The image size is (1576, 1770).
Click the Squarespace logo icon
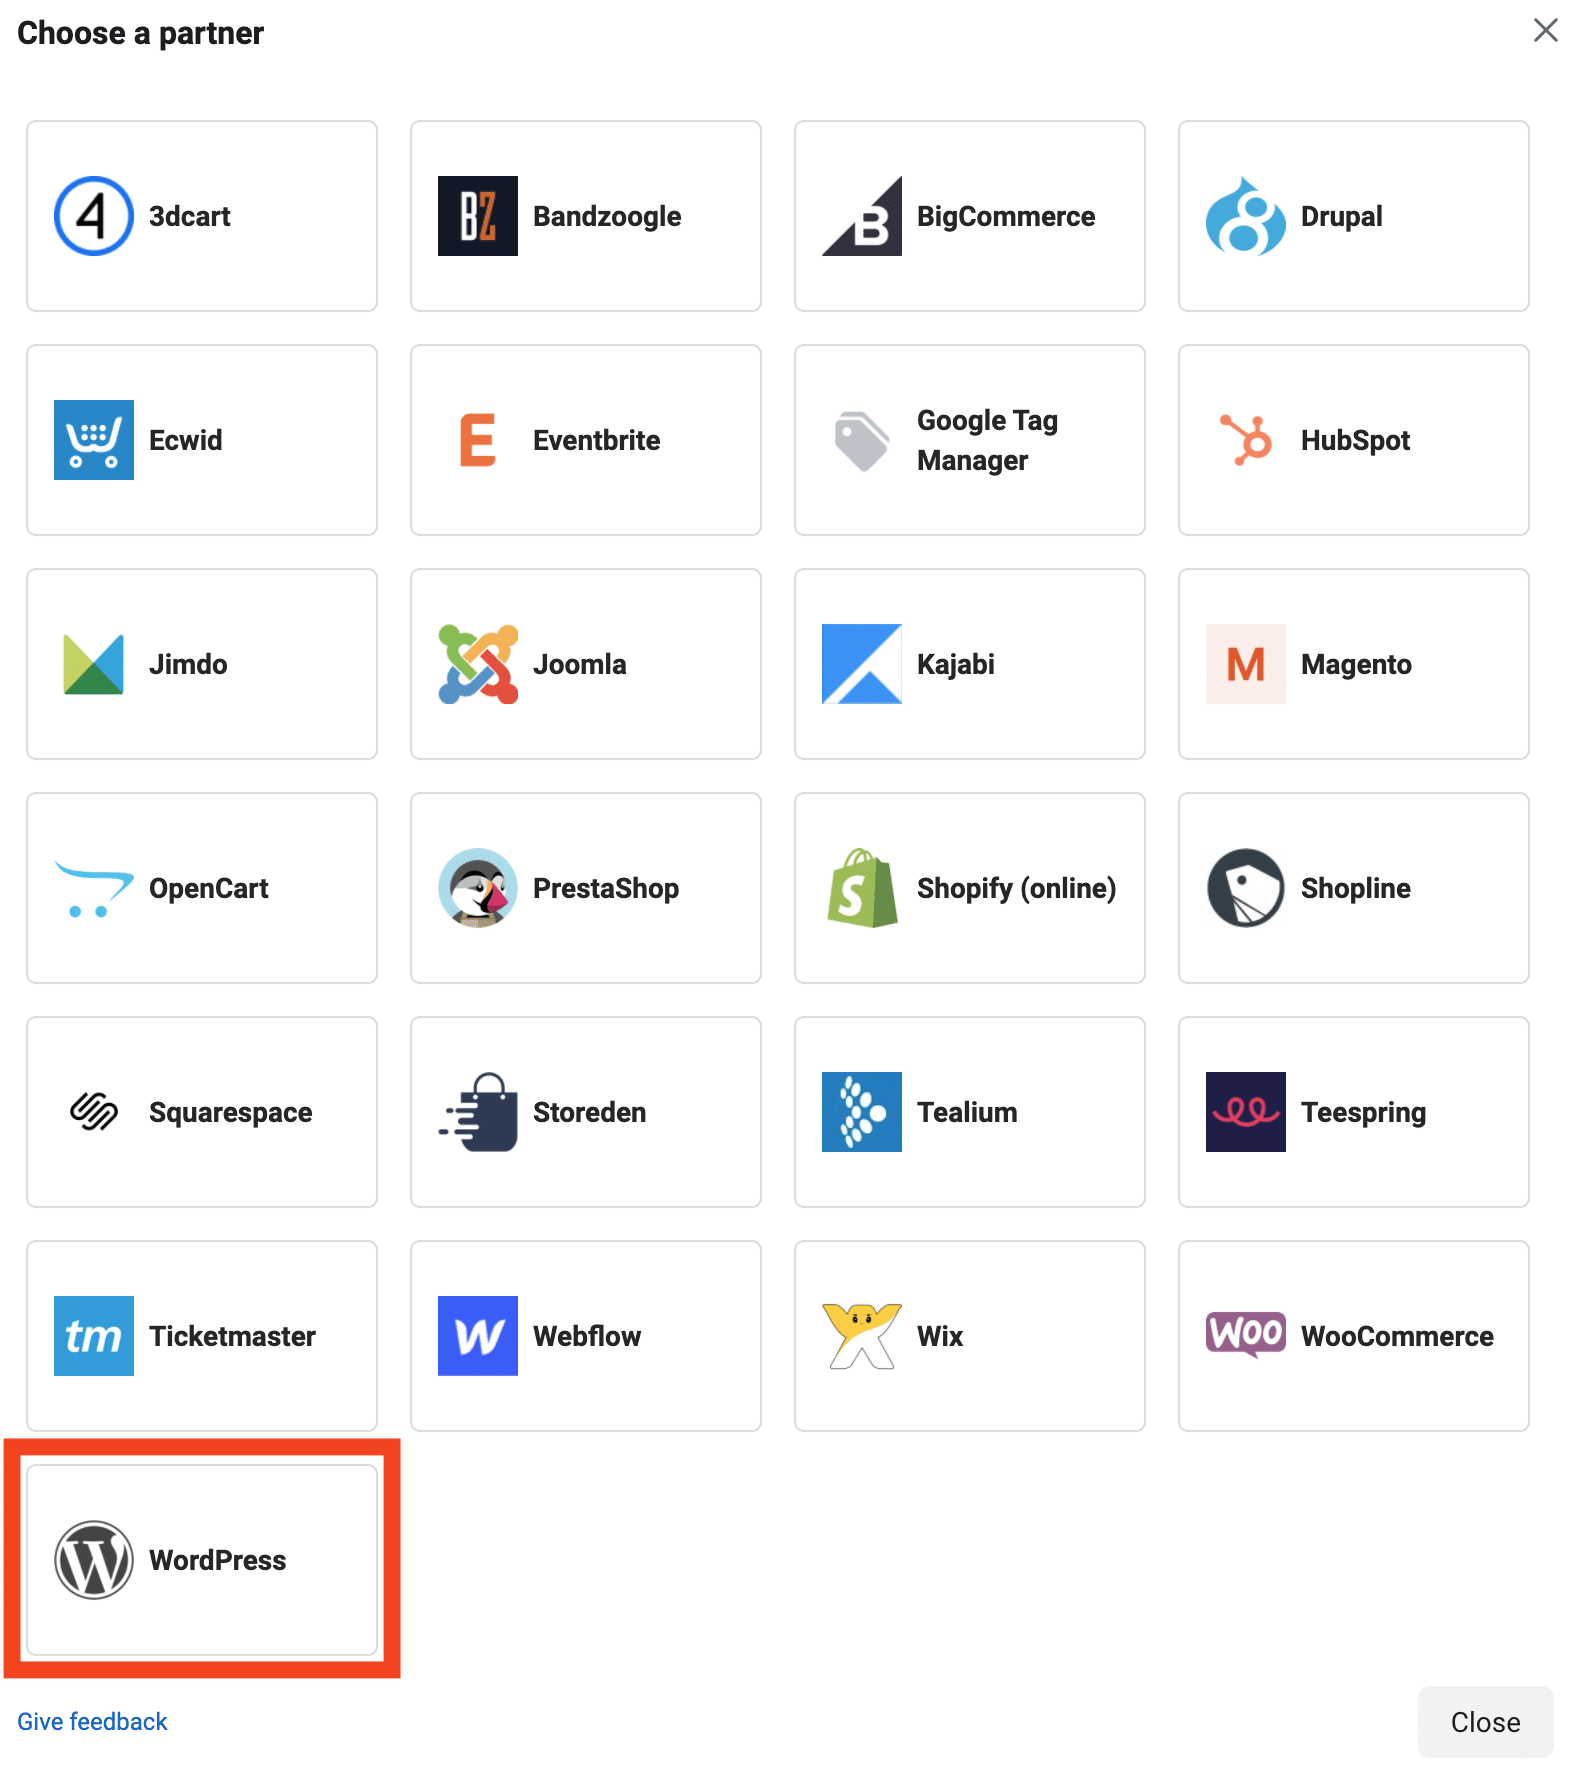94,1112
